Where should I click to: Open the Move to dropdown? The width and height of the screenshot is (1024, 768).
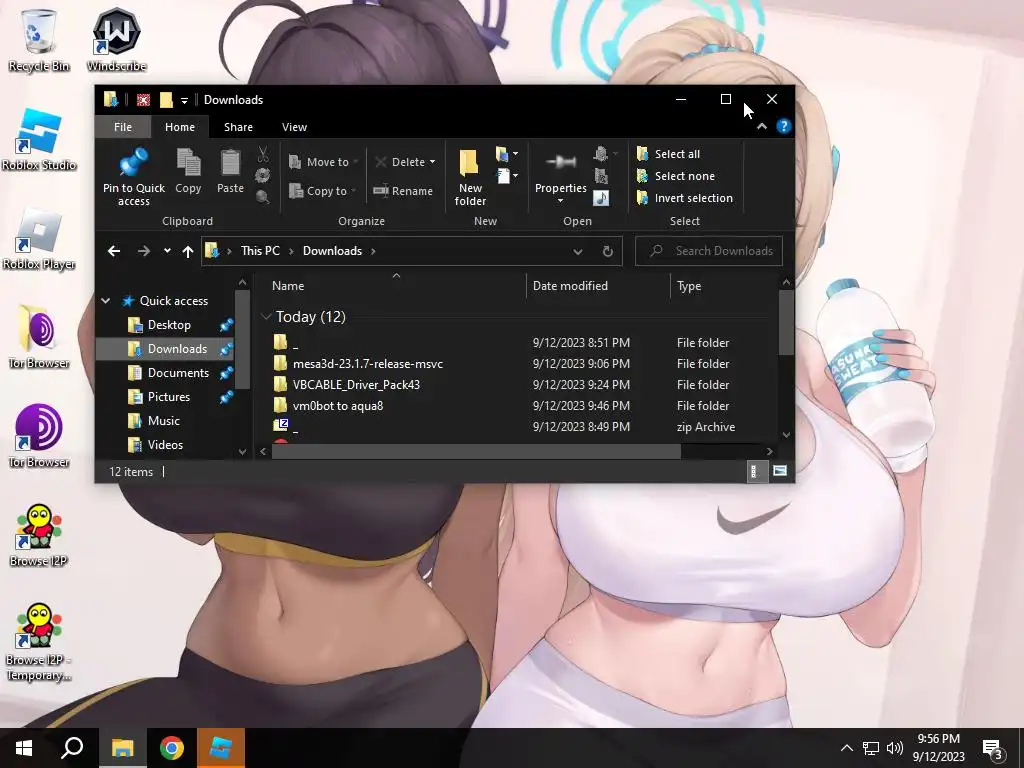(x=325, y=162)
